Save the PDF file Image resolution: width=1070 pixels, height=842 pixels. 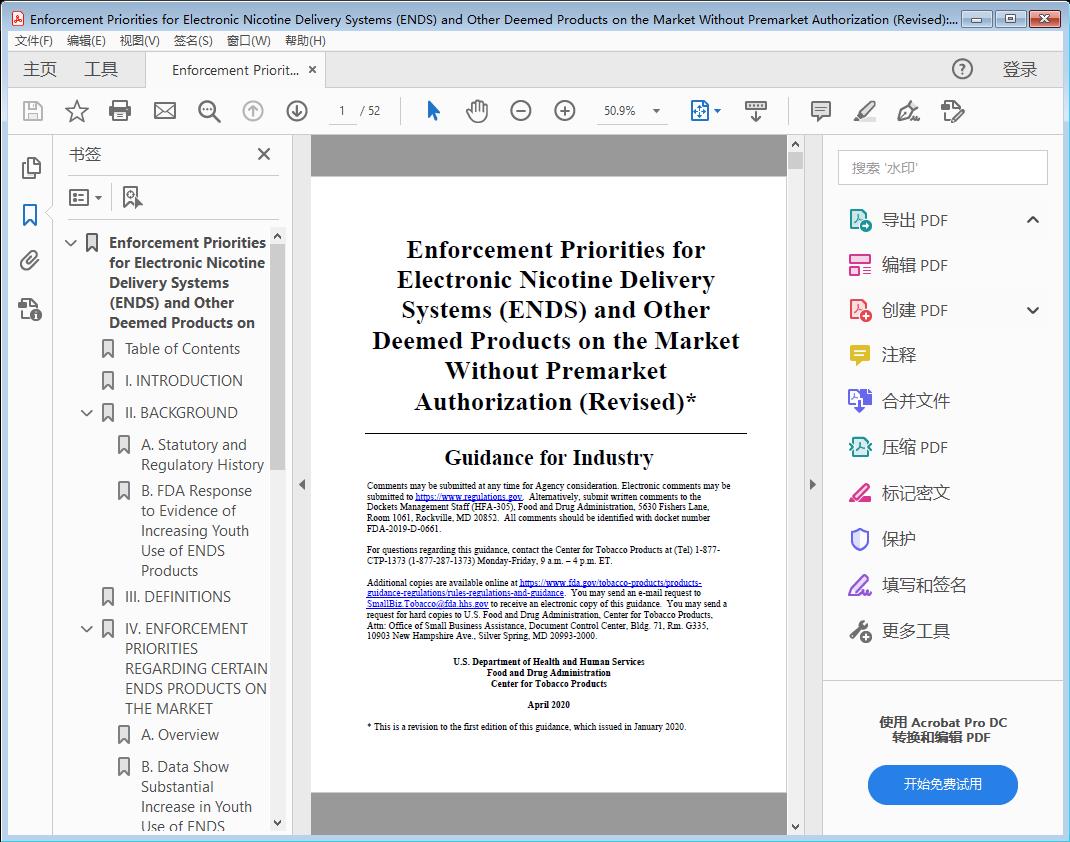click(x=31, y=110)
